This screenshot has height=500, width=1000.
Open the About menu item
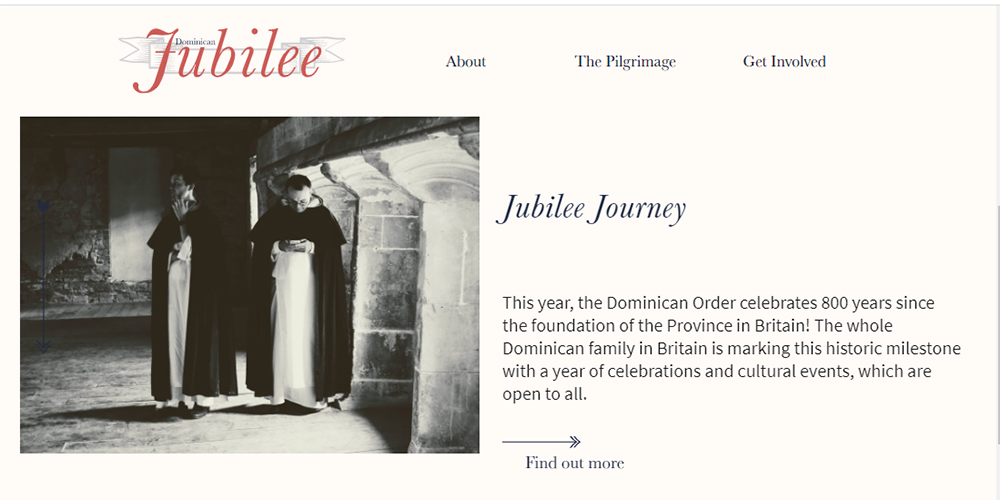pos(466,62)
